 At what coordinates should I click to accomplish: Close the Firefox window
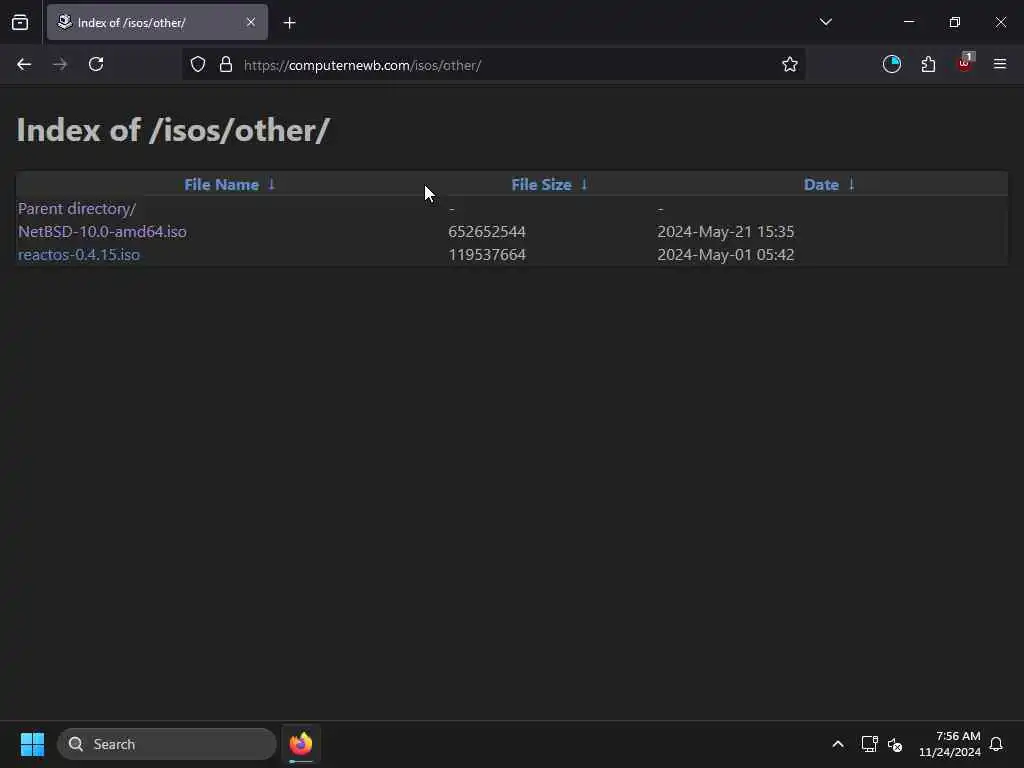pos(1000,22)
